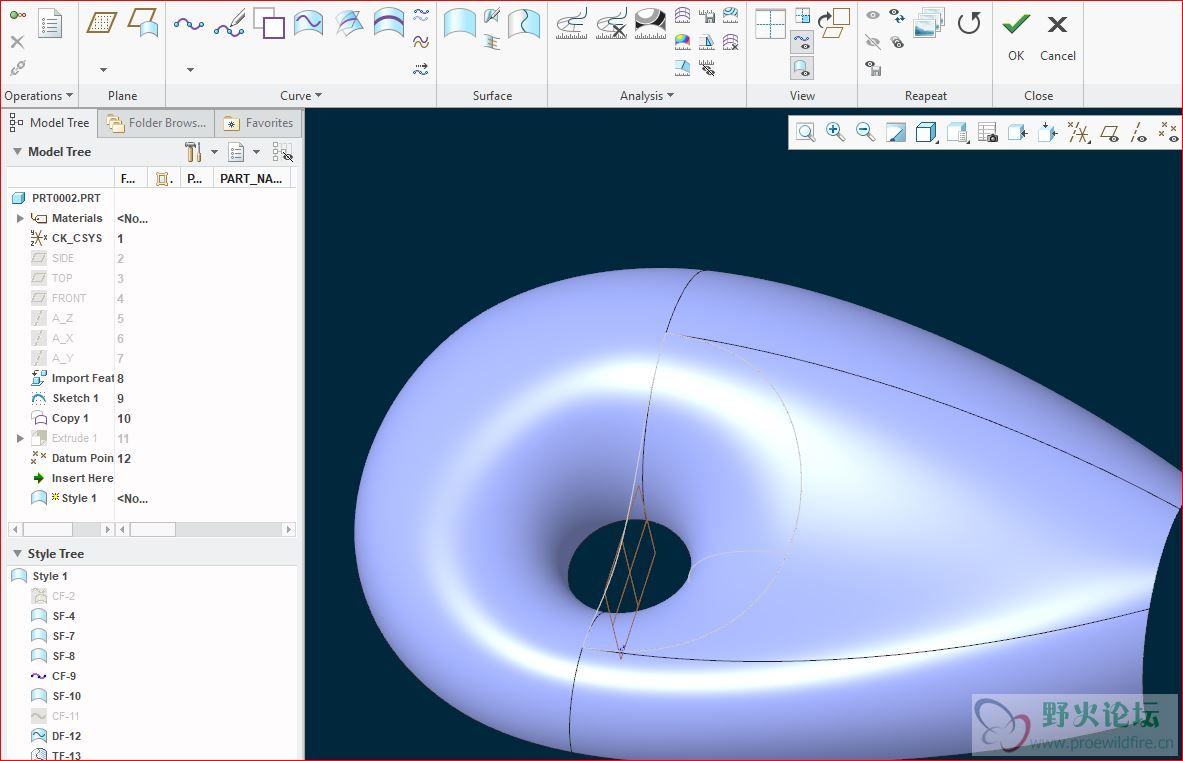
Task: Activate the Curve creation tool
Action: pyautogui.click(x=189, y=24)
